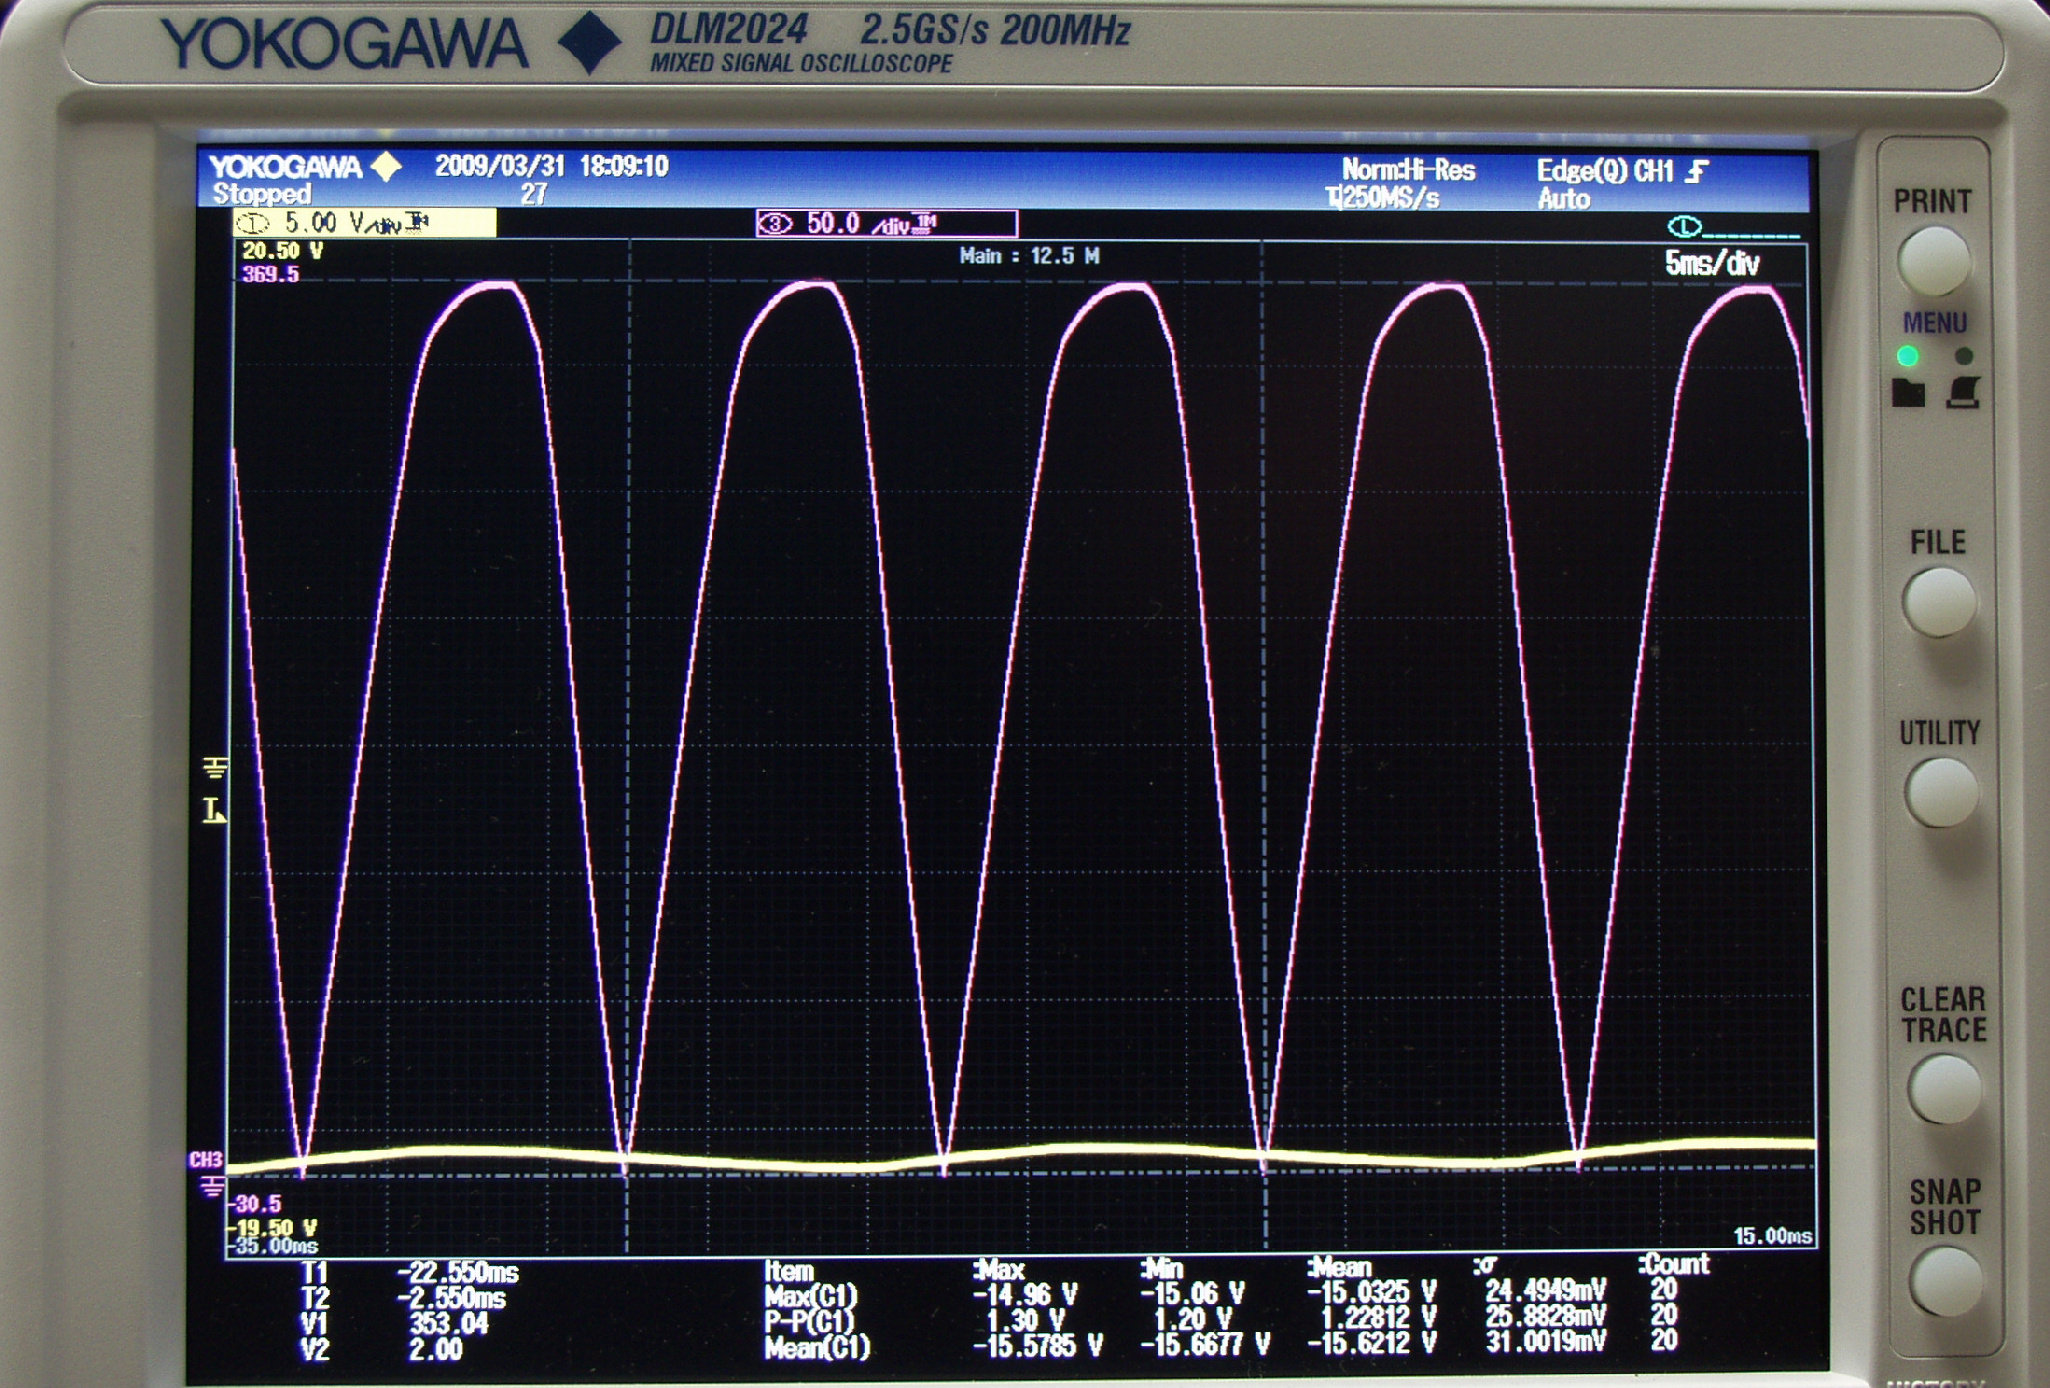Viewport: 2050px width, 1388px height.
Task: Click the black folder icon under MENU
Action: coord(1908,393)
